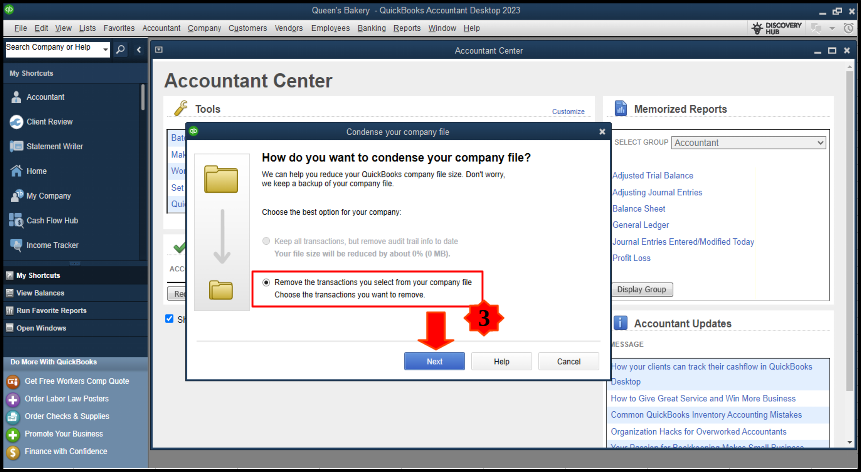This screenshot has width=861, height=472.
Task: Open the Accountant shortcut icon
Action: [16, 97]
